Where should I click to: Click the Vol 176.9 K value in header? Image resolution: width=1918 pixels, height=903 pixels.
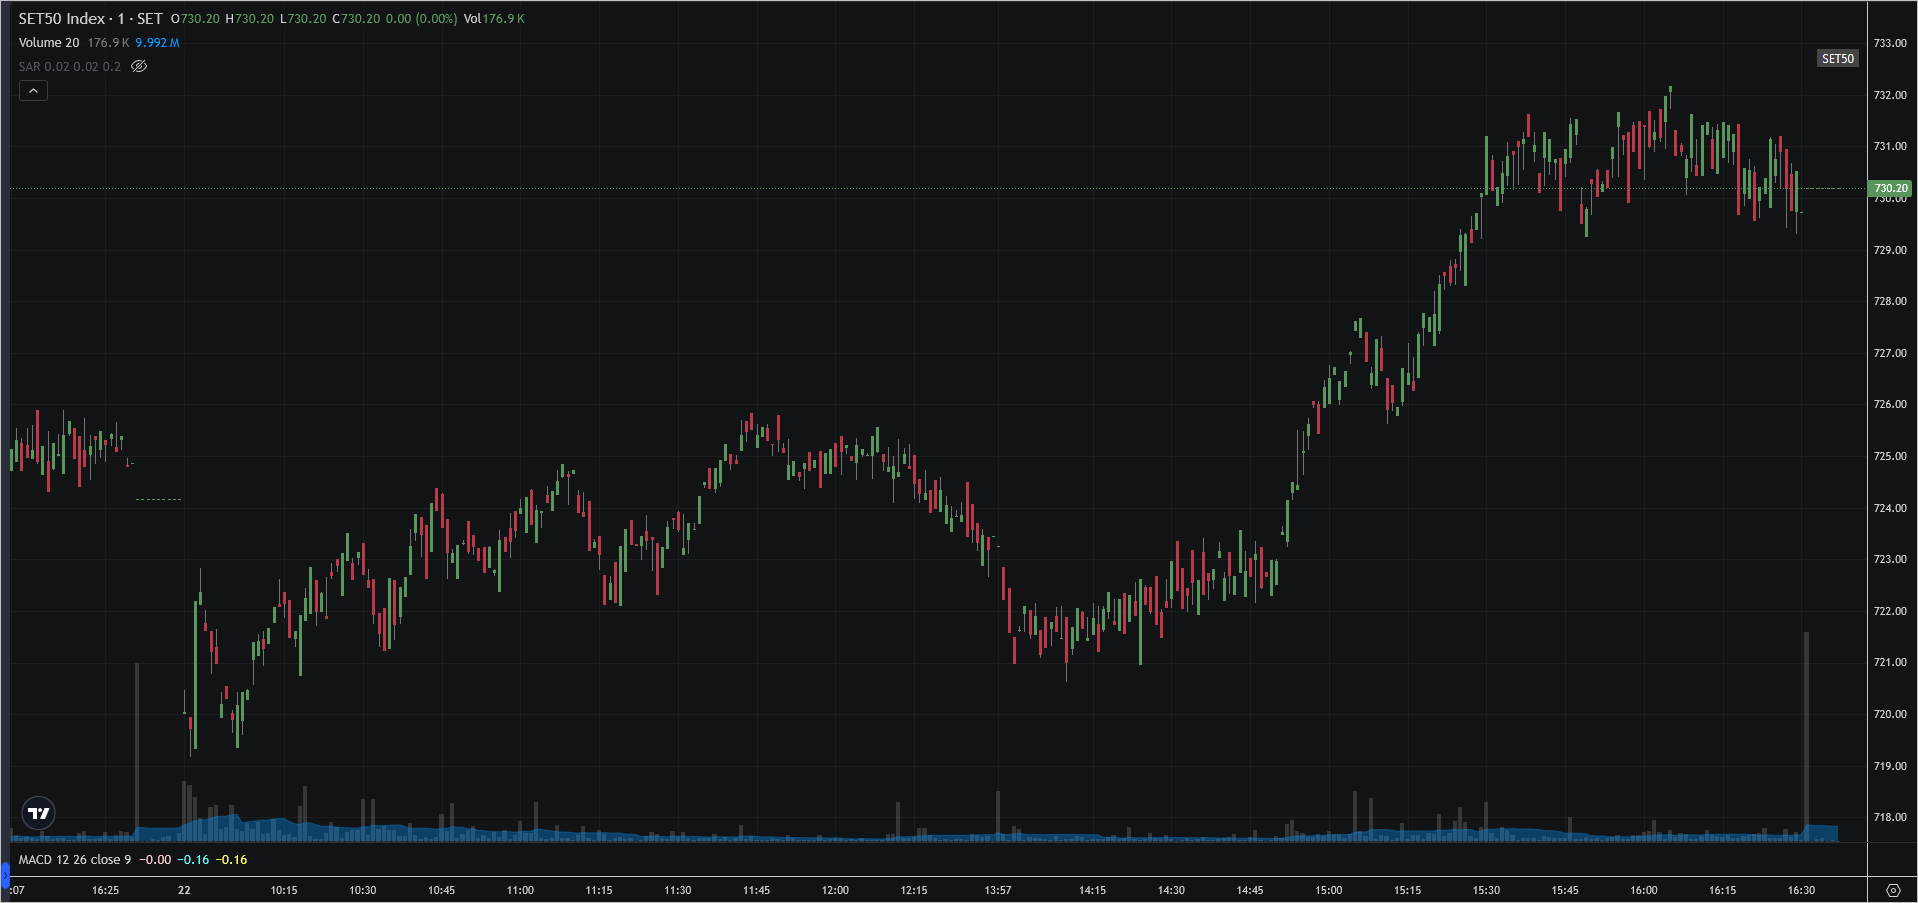pos(494,19)
